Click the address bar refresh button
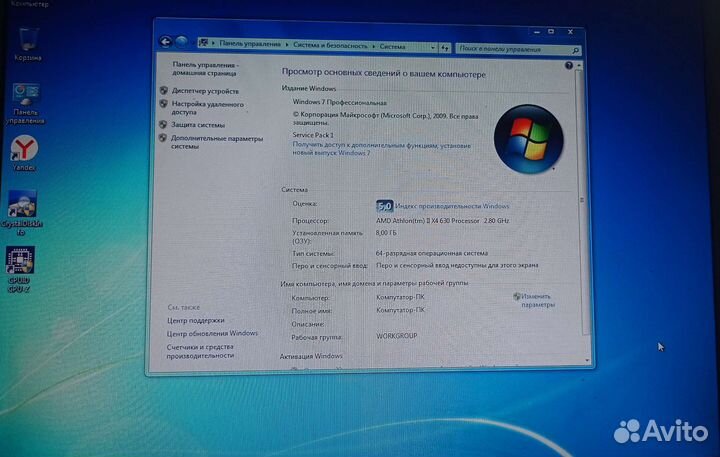This screenshot has width=720, height=457. (x=444, y=47)
